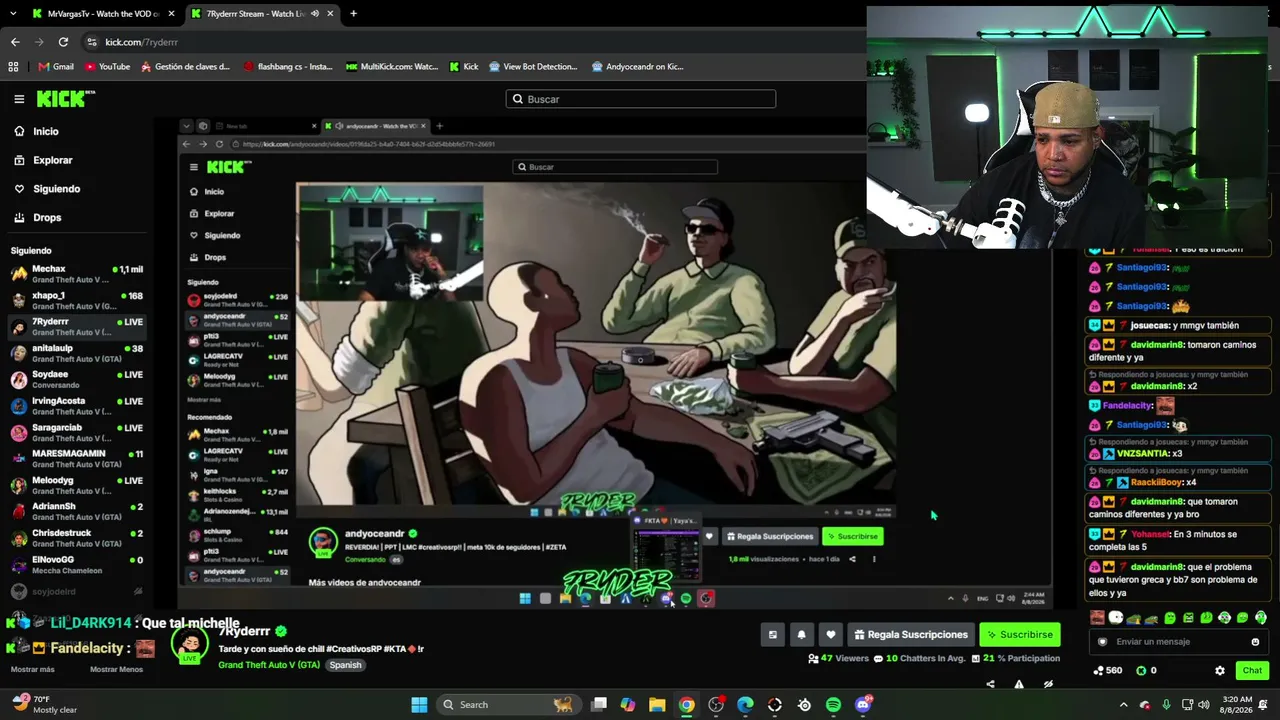Click the Regala Suscripciones button

(911, 634)
